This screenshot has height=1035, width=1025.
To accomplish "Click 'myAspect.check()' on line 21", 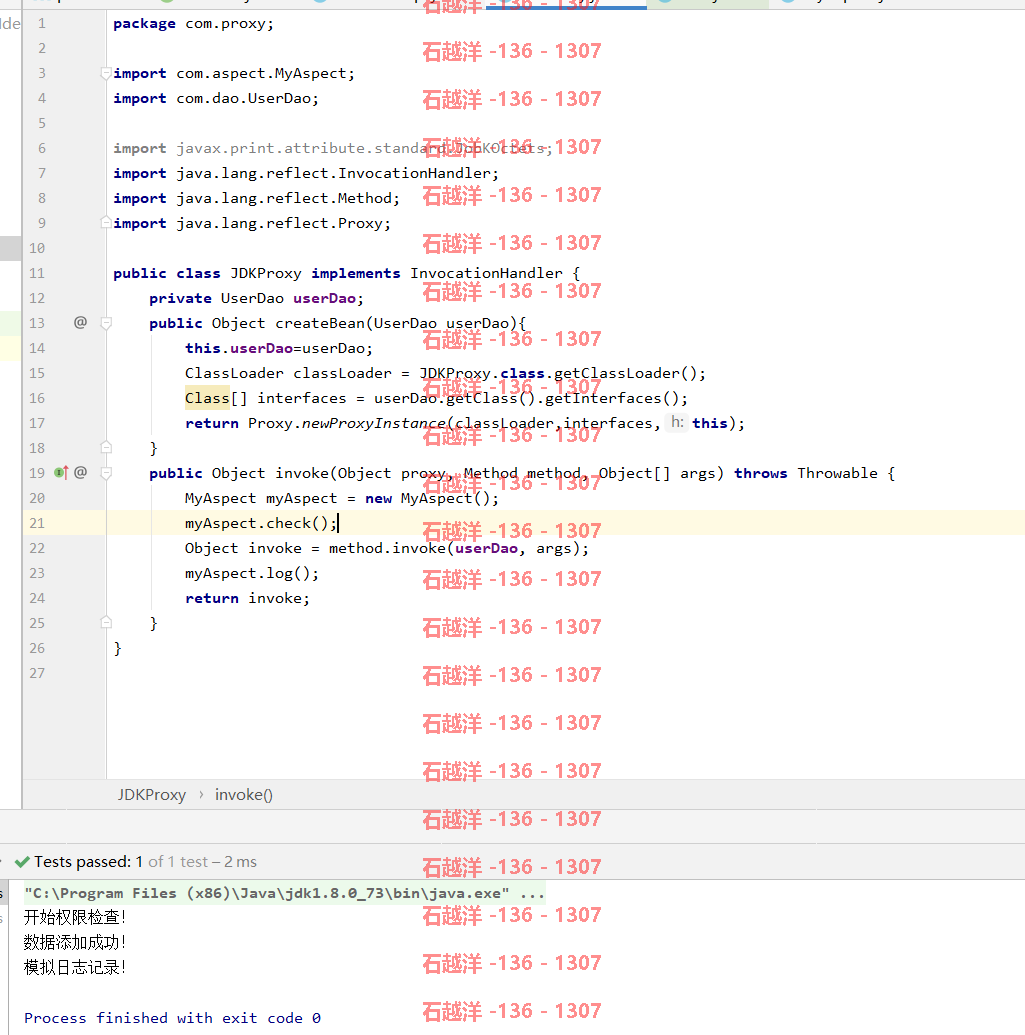I will click(257, 523).
